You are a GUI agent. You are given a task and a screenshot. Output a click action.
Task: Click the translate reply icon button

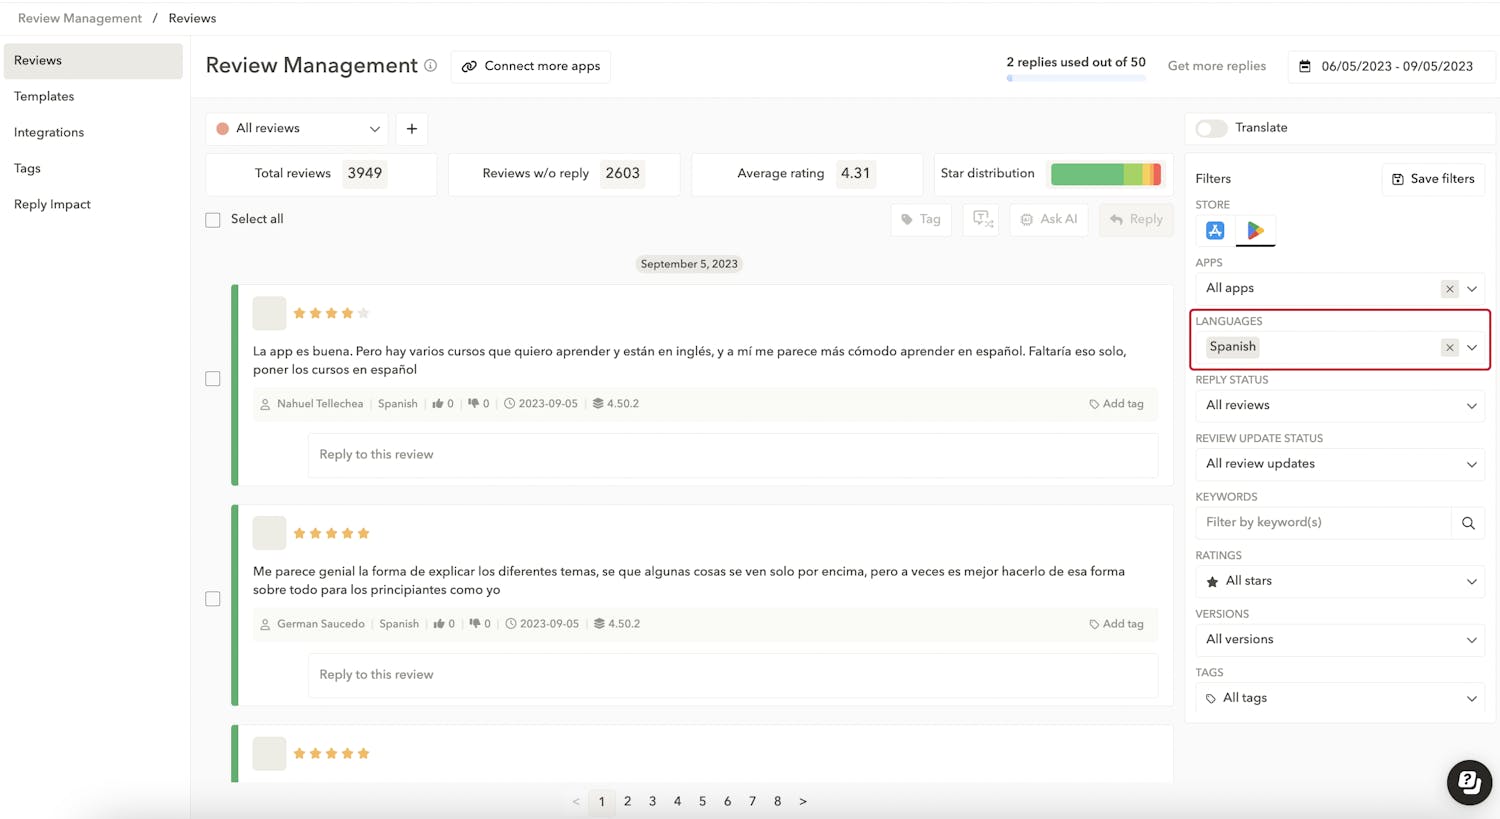[x=981, y=219]
